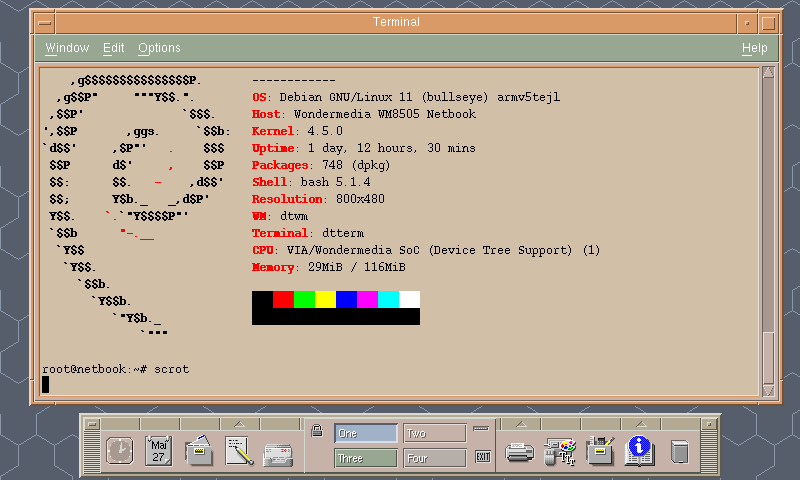Maximize the Terminal window

(769, 23)
